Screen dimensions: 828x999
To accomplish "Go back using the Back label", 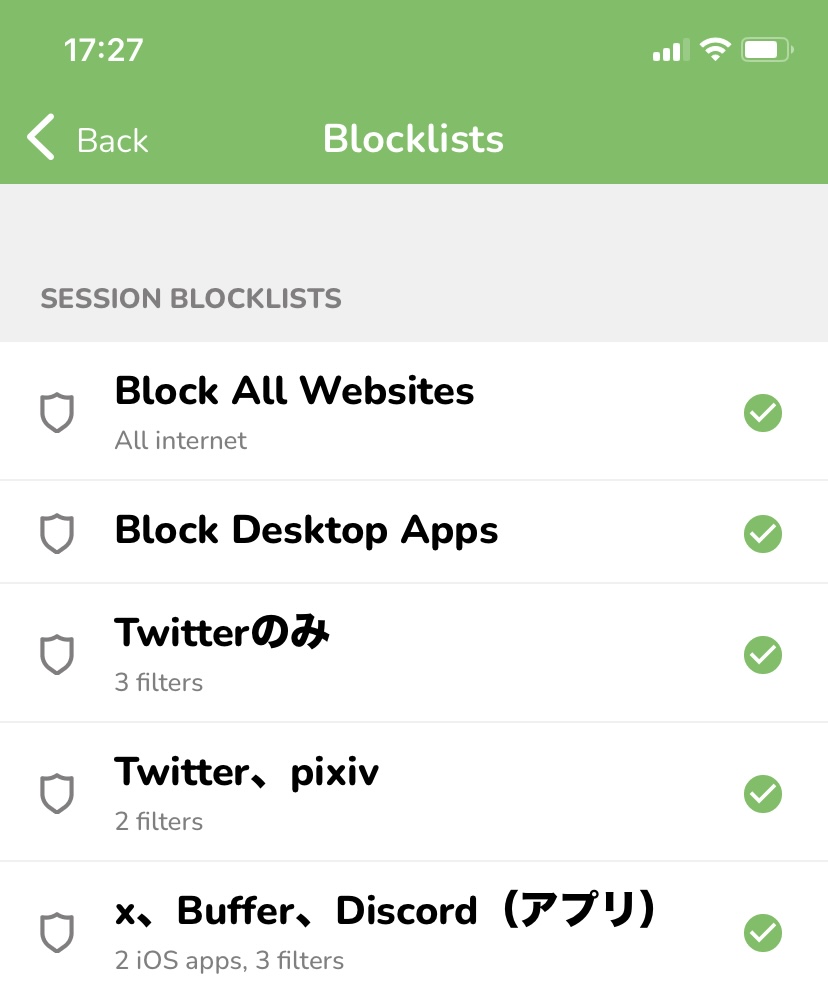I will tap(113, 140).
